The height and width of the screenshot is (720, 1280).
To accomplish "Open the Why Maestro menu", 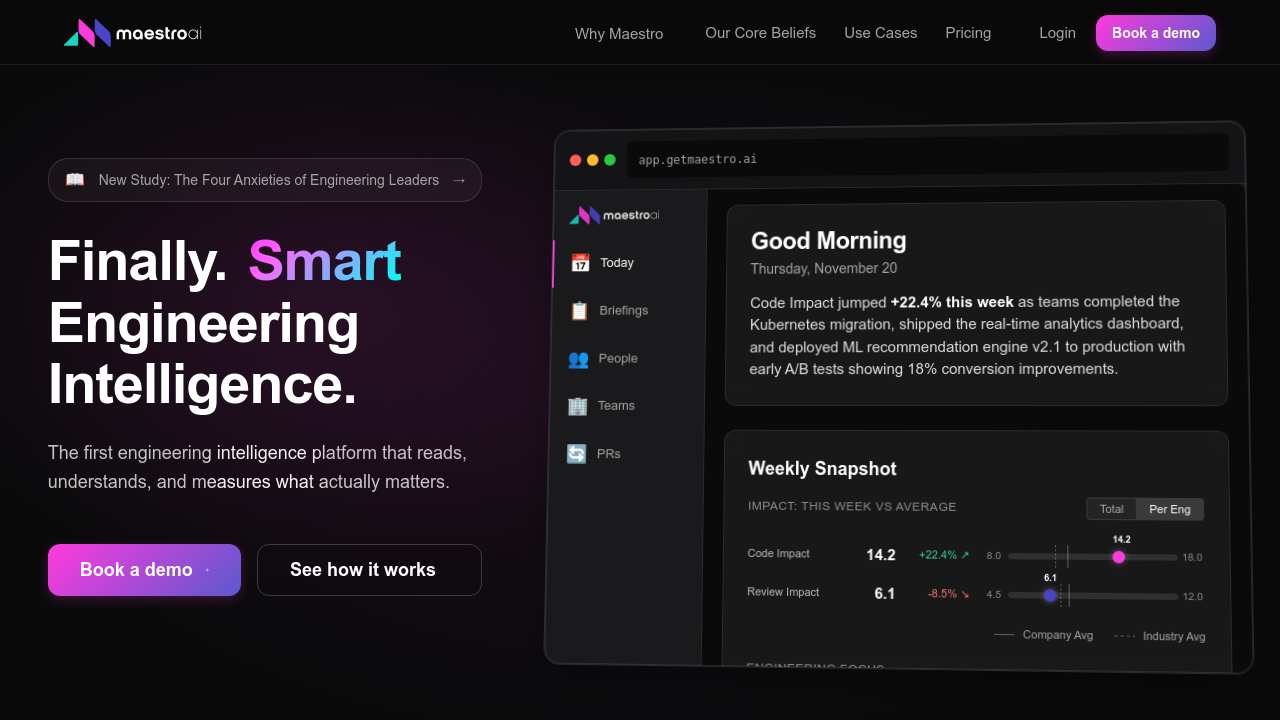I will pyautogui.click(x=618, y=33).
